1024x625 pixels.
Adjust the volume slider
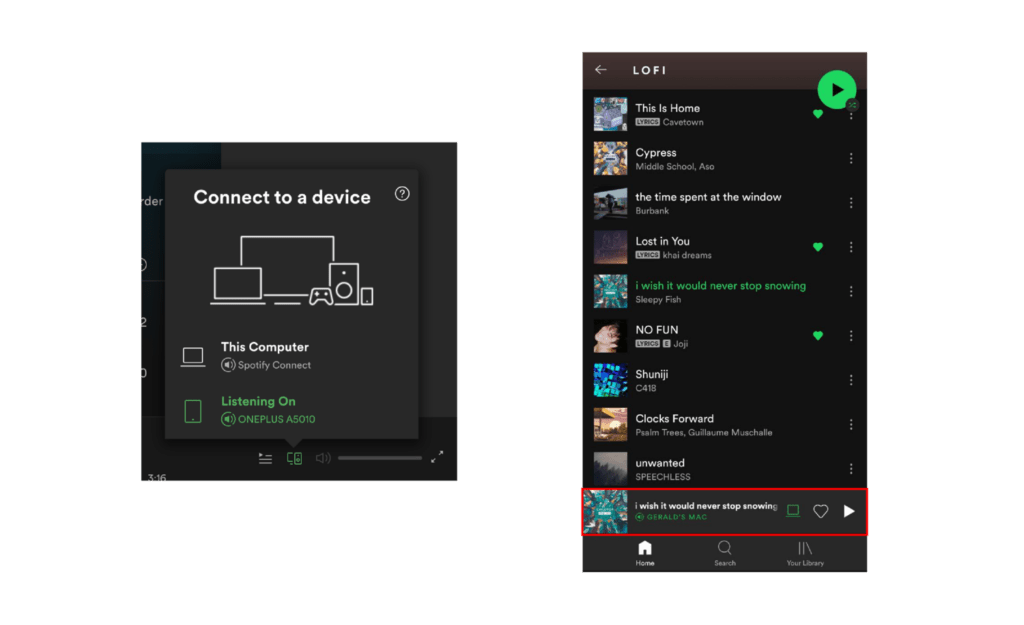379,458
